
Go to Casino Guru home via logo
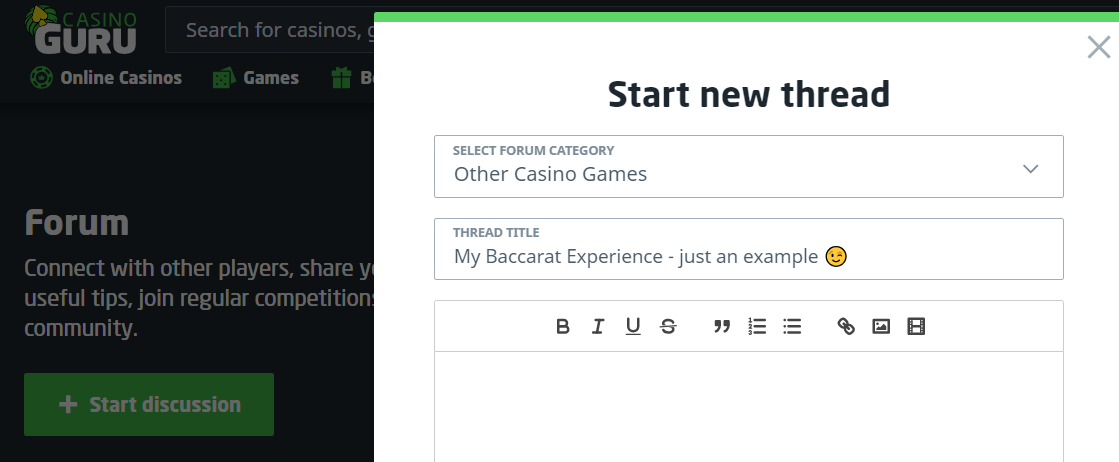click(80, 30)
